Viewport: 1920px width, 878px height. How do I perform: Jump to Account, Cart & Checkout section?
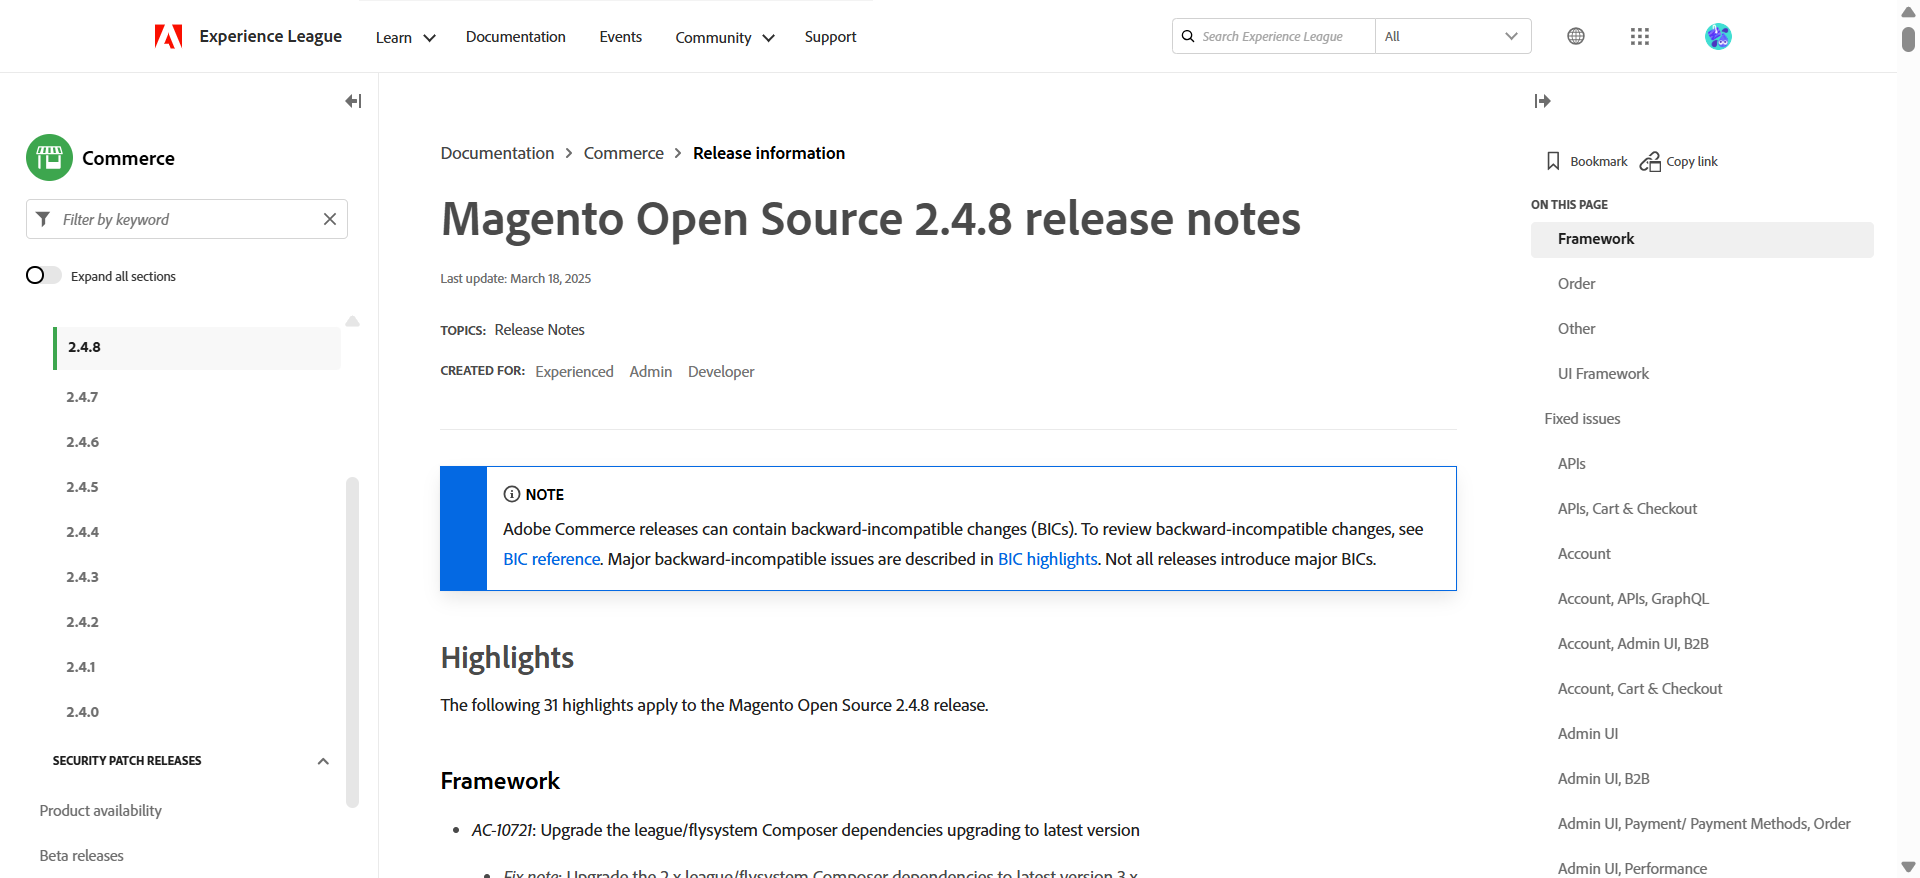coord(1640,689)
